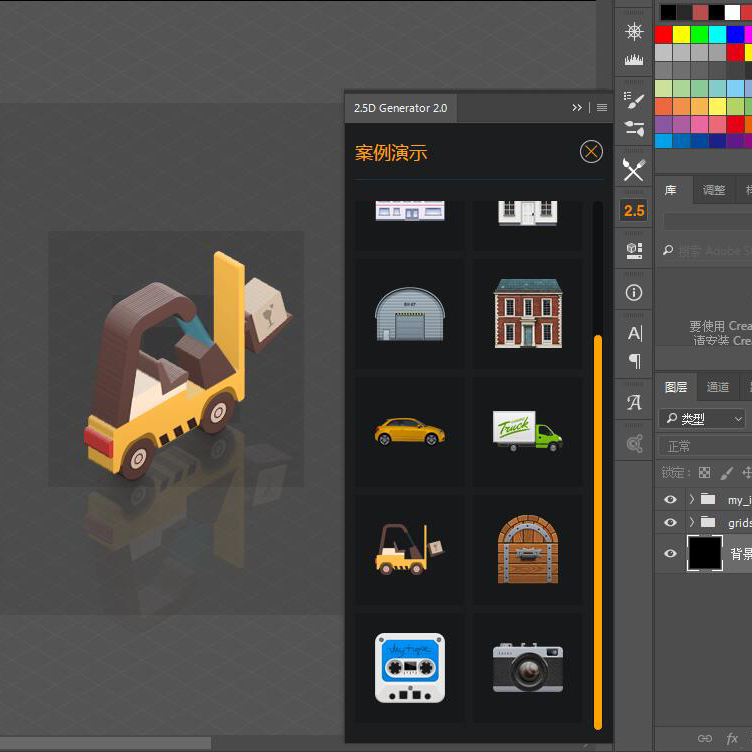This screenshot has width=752, height=752.
Task: Expand the my_i layer group
Action: [x=691, y=499]
